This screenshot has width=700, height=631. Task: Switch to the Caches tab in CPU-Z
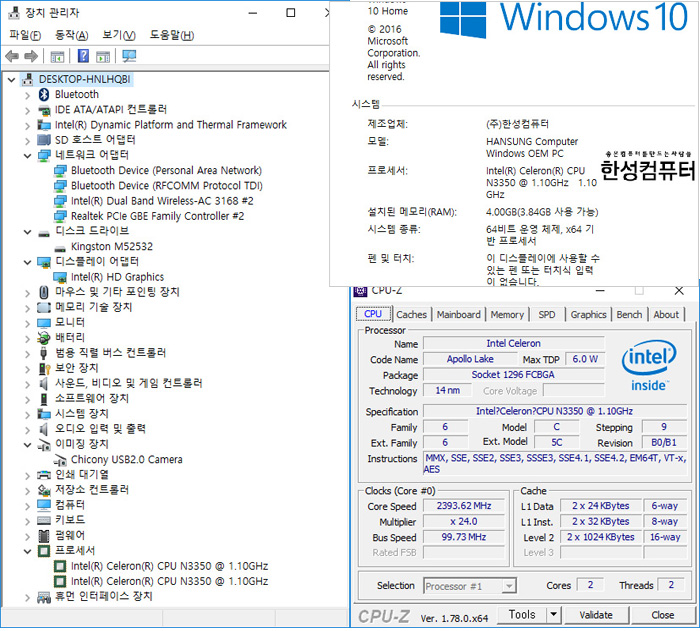tap(411, 314)
